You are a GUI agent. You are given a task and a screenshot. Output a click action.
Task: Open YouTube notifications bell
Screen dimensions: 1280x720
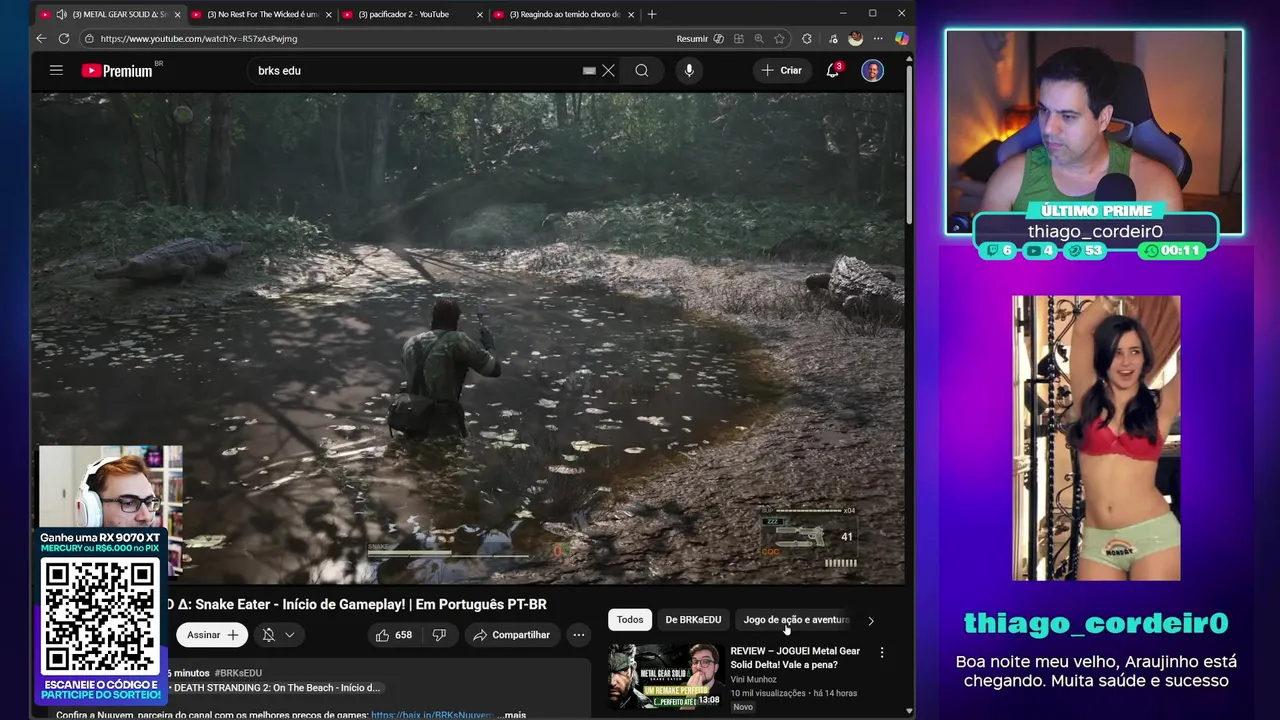tap(832, 70)
